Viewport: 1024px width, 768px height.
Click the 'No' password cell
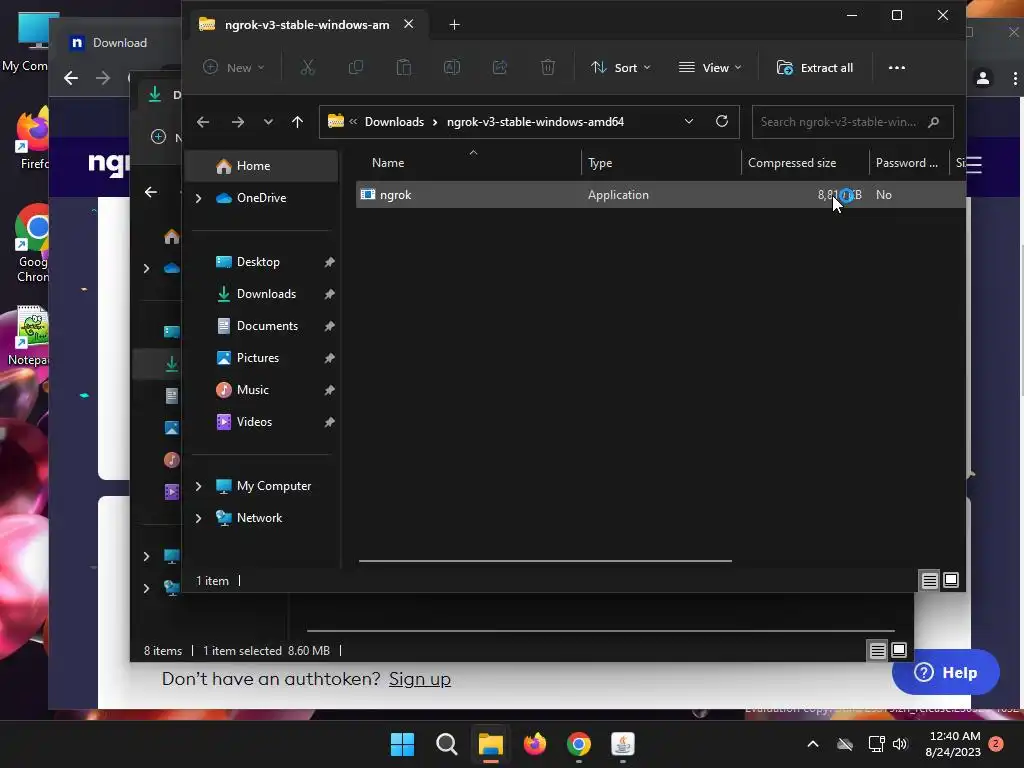pos(884,195)
